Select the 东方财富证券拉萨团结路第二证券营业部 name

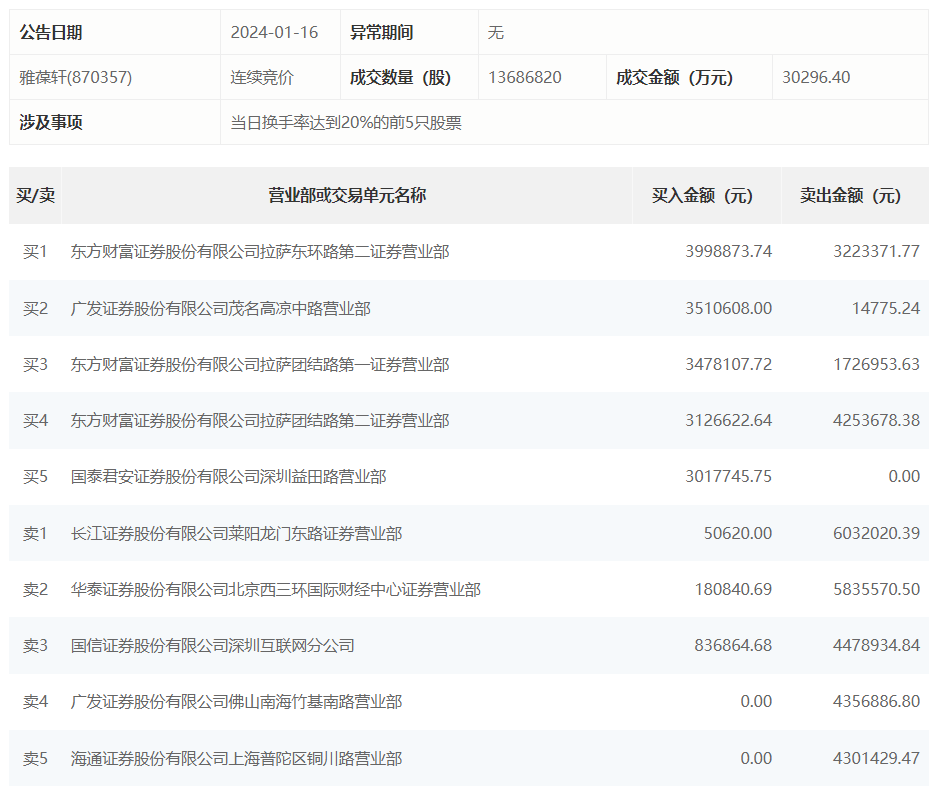click(260, 421)
